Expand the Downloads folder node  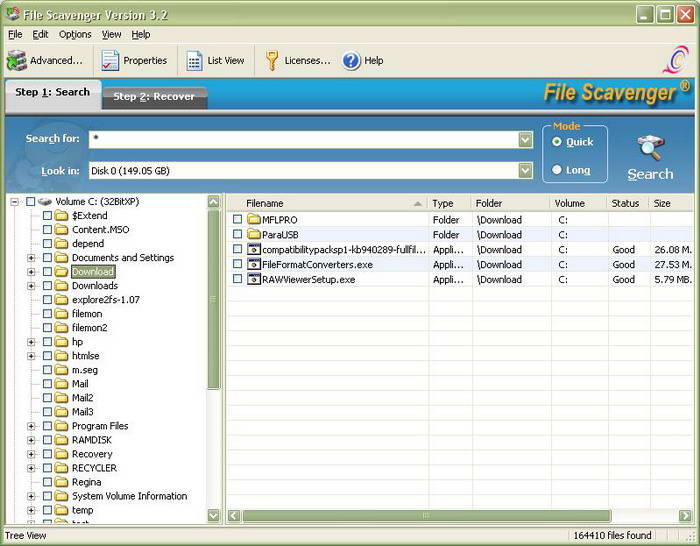point(31,286)
